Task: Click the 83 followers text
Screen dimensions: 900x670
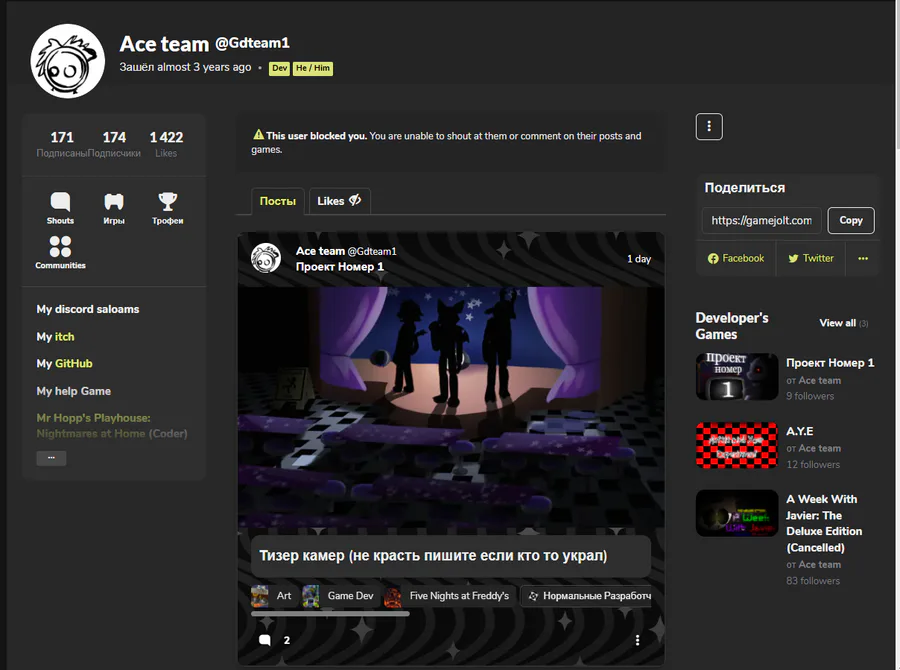Action: (813, 581)
